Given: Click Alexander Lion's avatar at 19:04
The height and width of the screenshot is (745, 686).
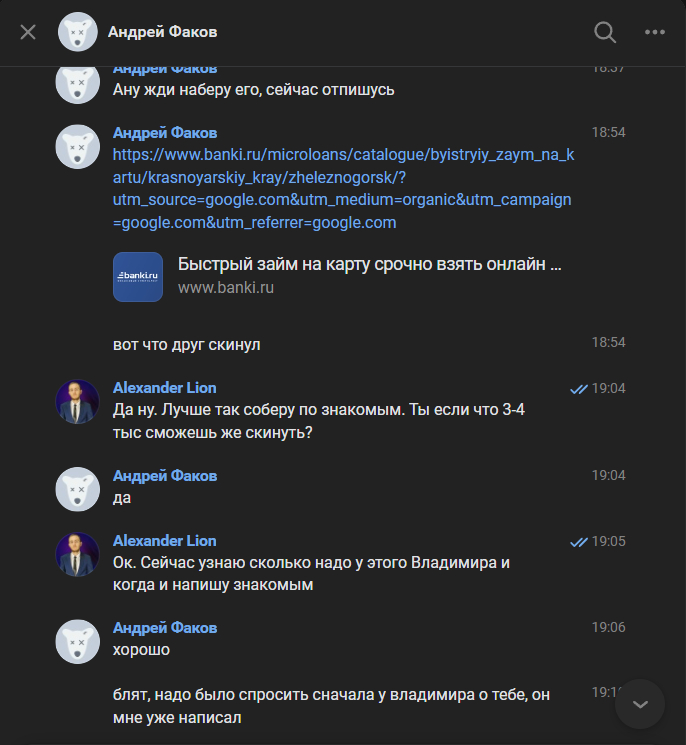Looking at the screenshot, I should (77, 401).
